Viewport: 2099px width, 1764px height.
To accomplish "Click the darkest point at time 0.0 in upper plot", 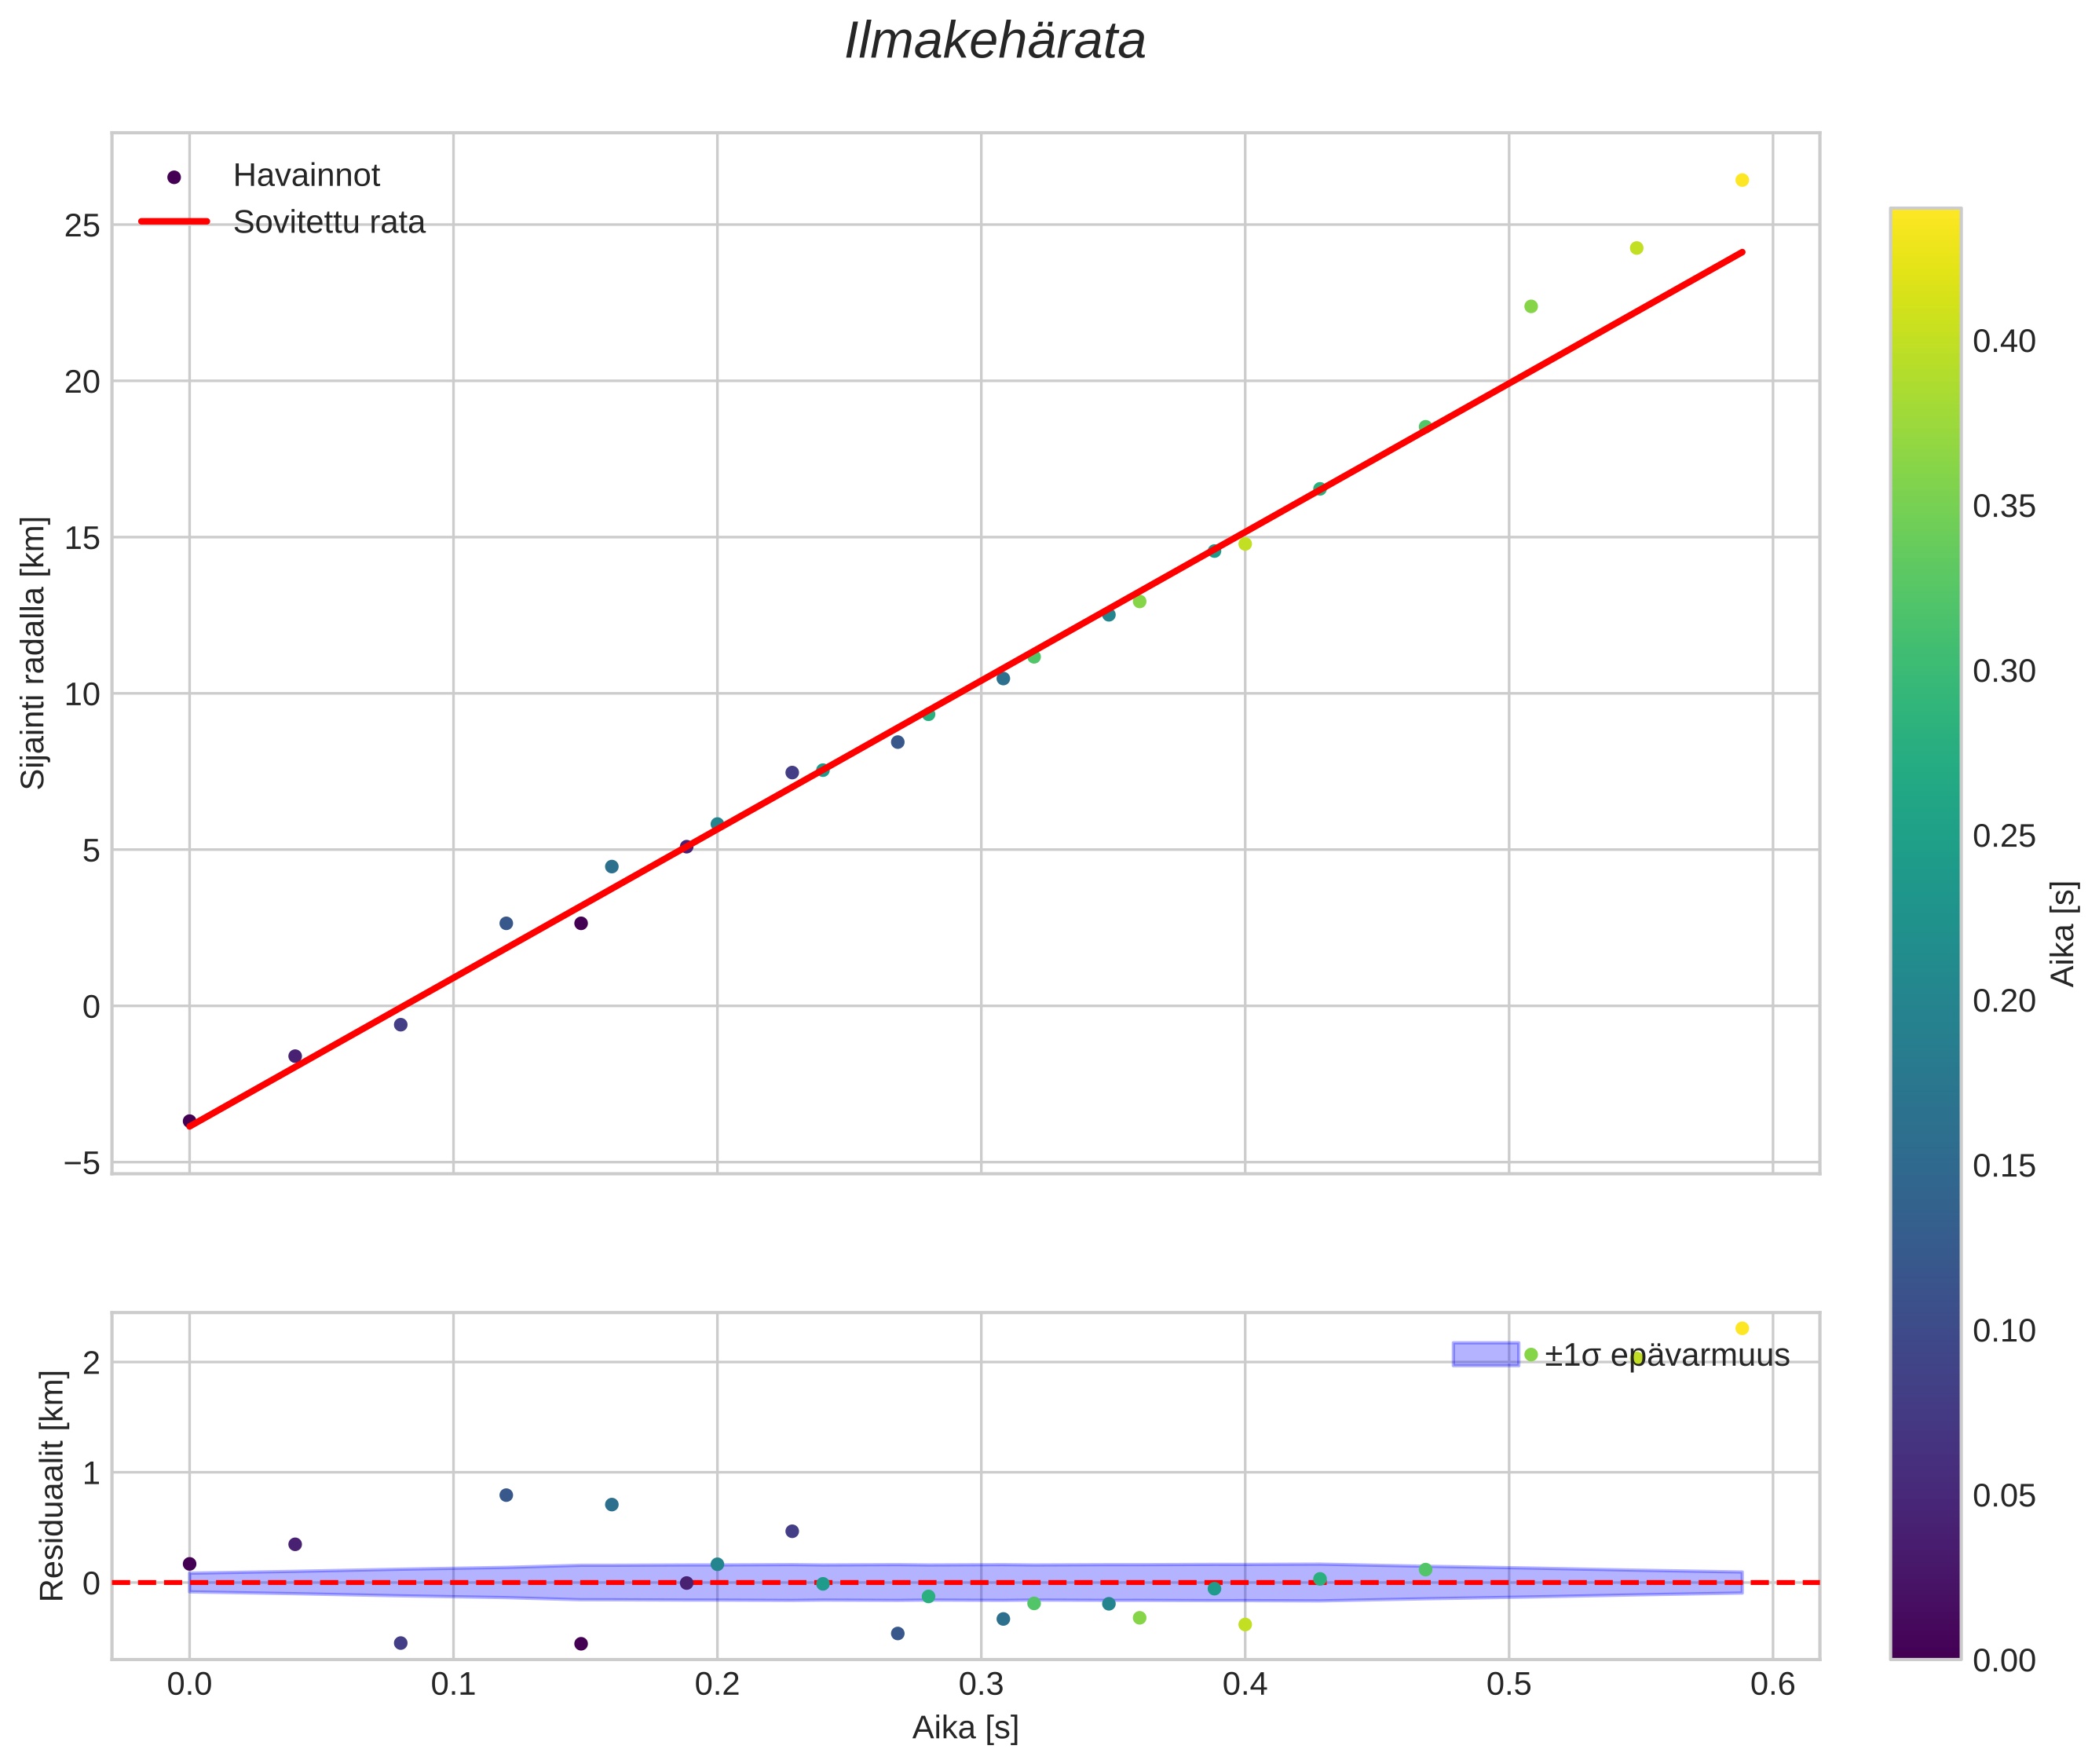I will [x=189, y=1121].
